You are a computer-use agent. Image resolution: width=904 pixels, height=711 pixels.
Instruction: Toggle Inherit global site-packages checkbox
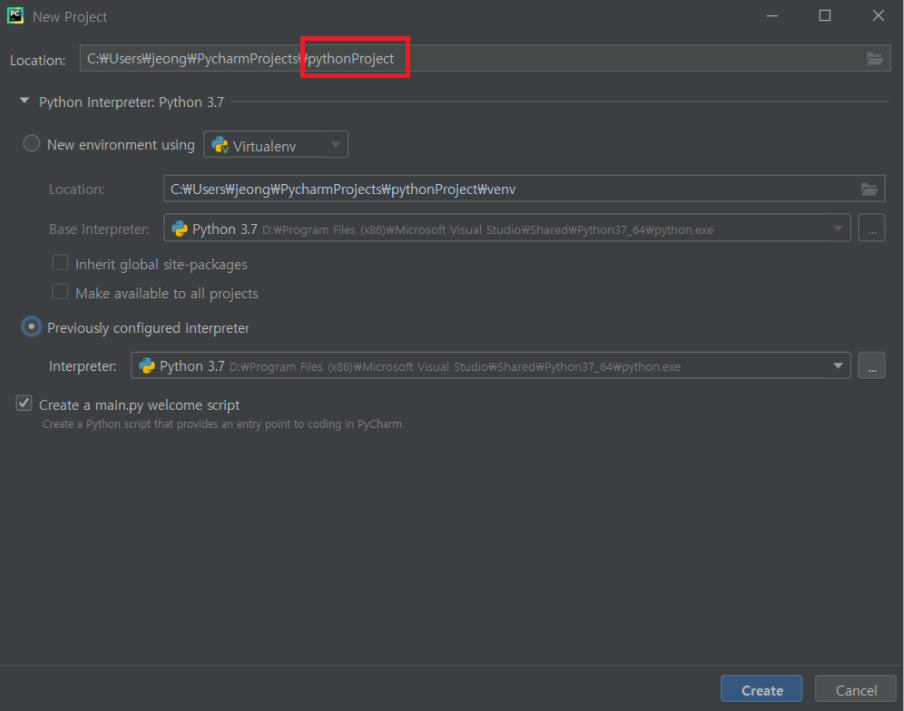(60, 263)
